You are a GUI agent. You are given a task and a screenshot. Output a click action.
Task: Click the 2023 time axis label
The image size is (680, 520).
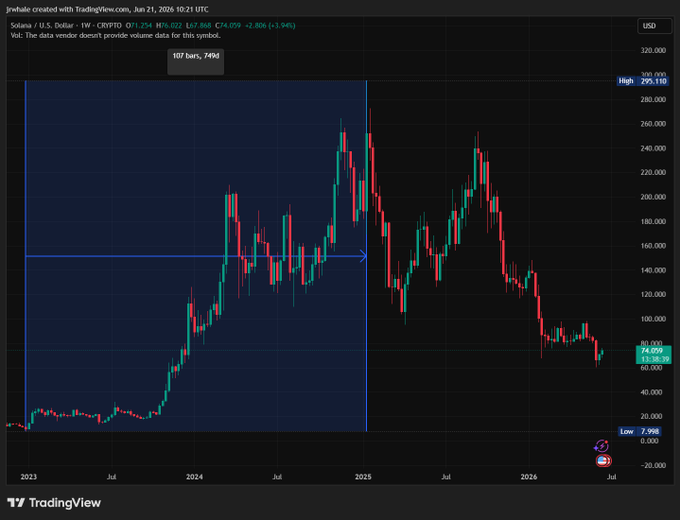[29, 477]
